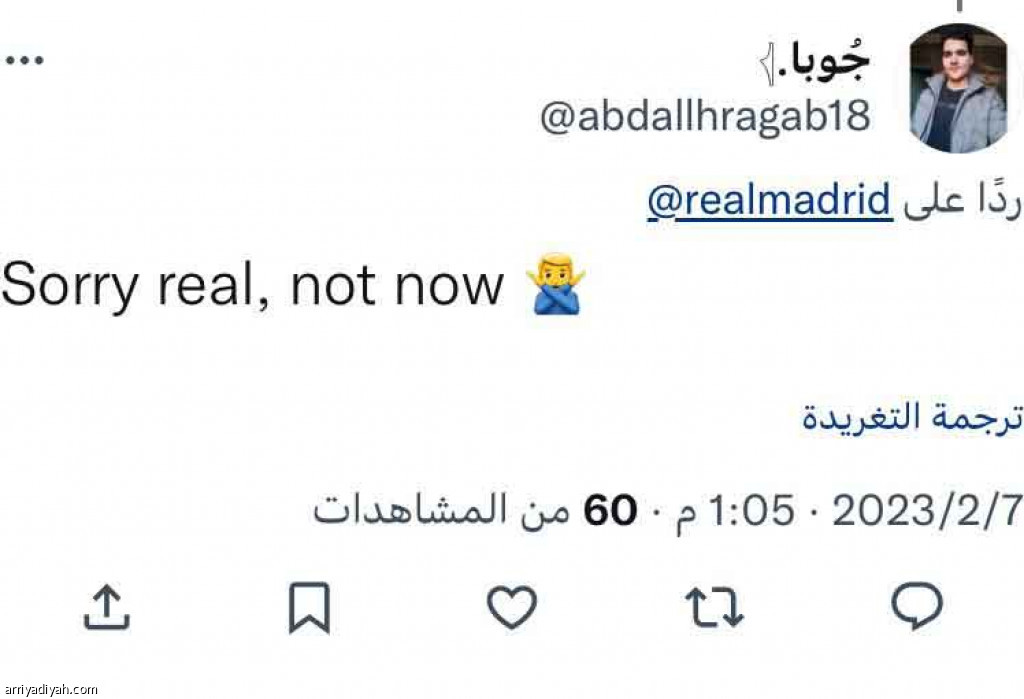The image size is (1024, 699).
Task: Click the tweet text 'Sorry real, not now'
Action: click(x=252, y=288)
